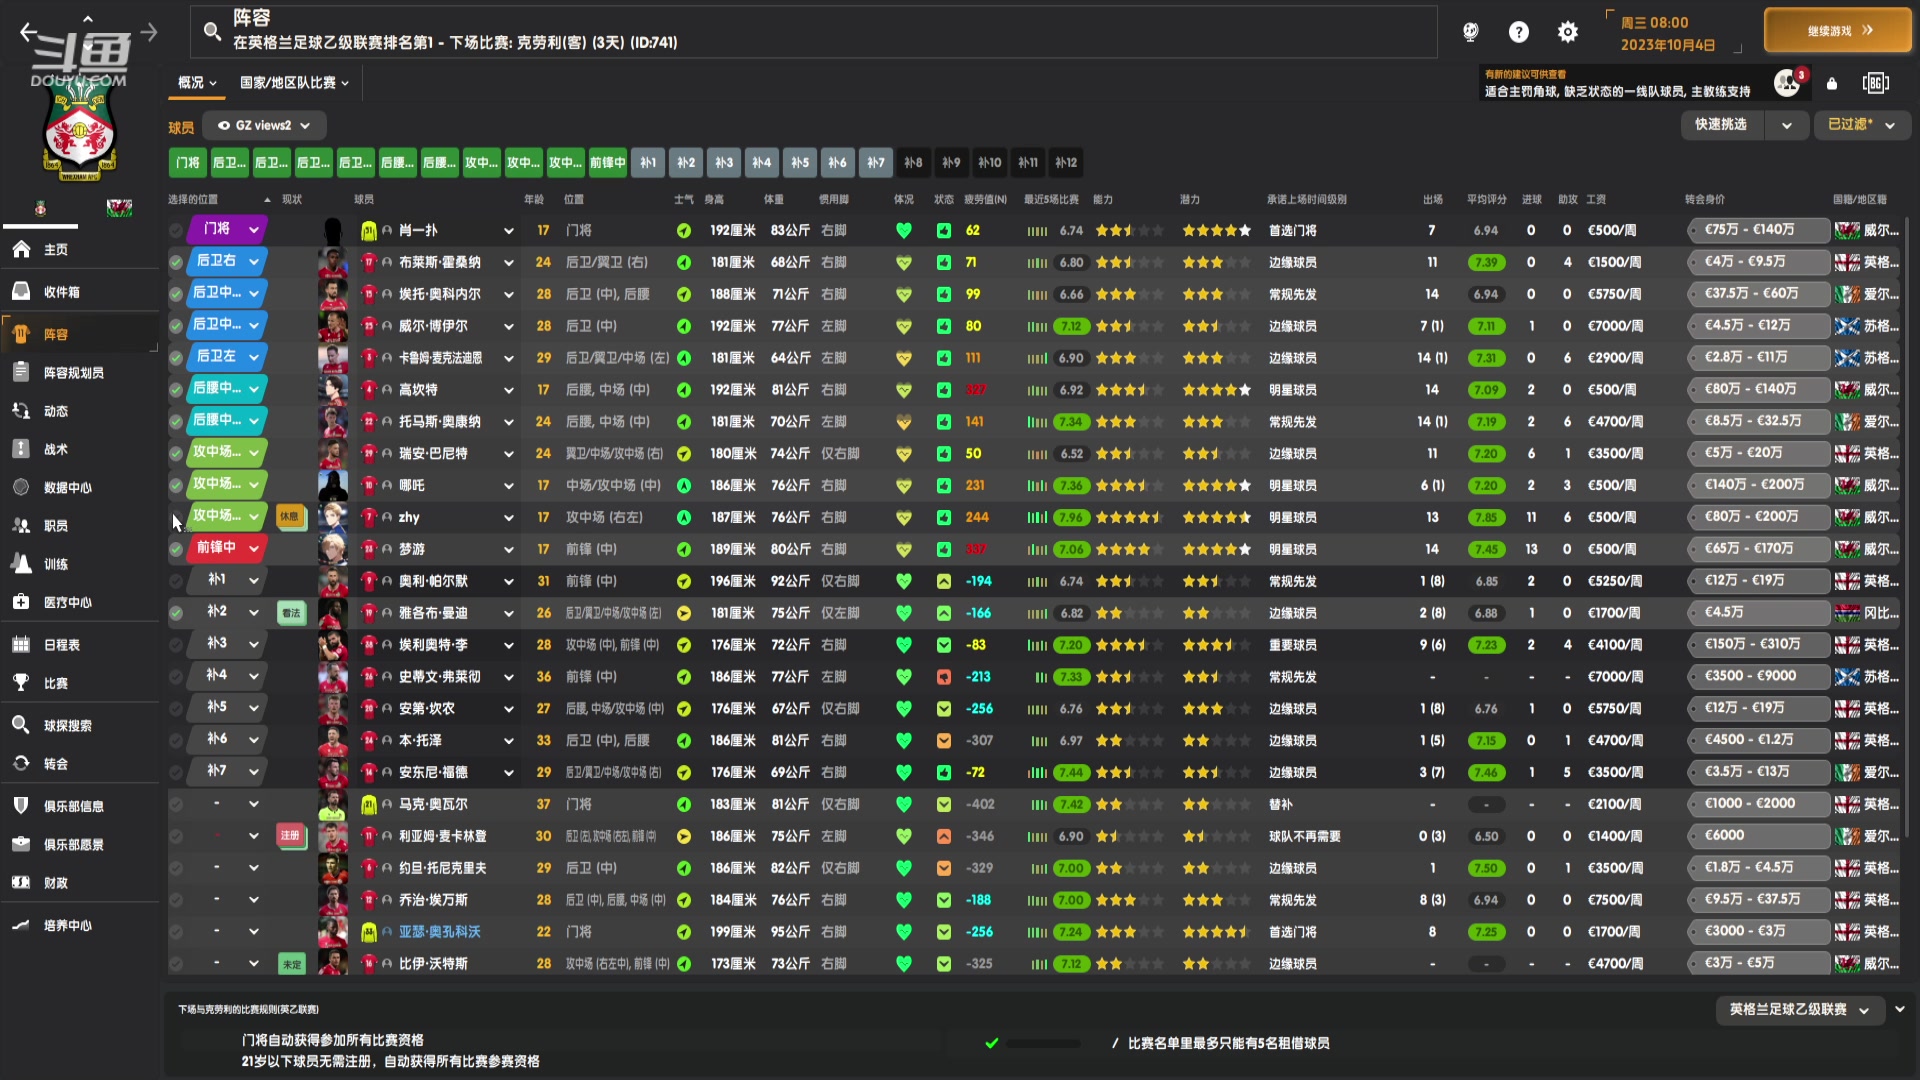Open the development centre icon
Screen dimensions: 1920x1080
pyautogui.click(x=21, y=925)
